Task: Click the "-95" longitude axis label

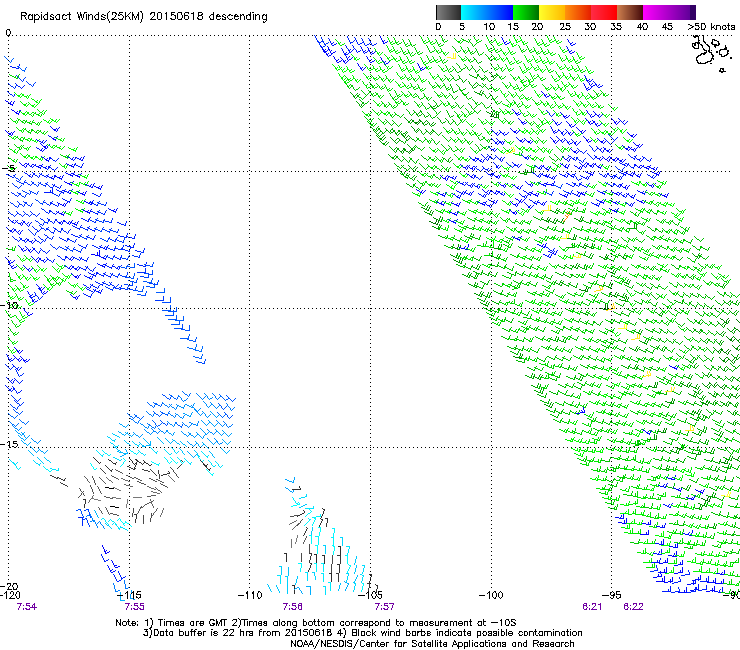Action: (612, 595)
